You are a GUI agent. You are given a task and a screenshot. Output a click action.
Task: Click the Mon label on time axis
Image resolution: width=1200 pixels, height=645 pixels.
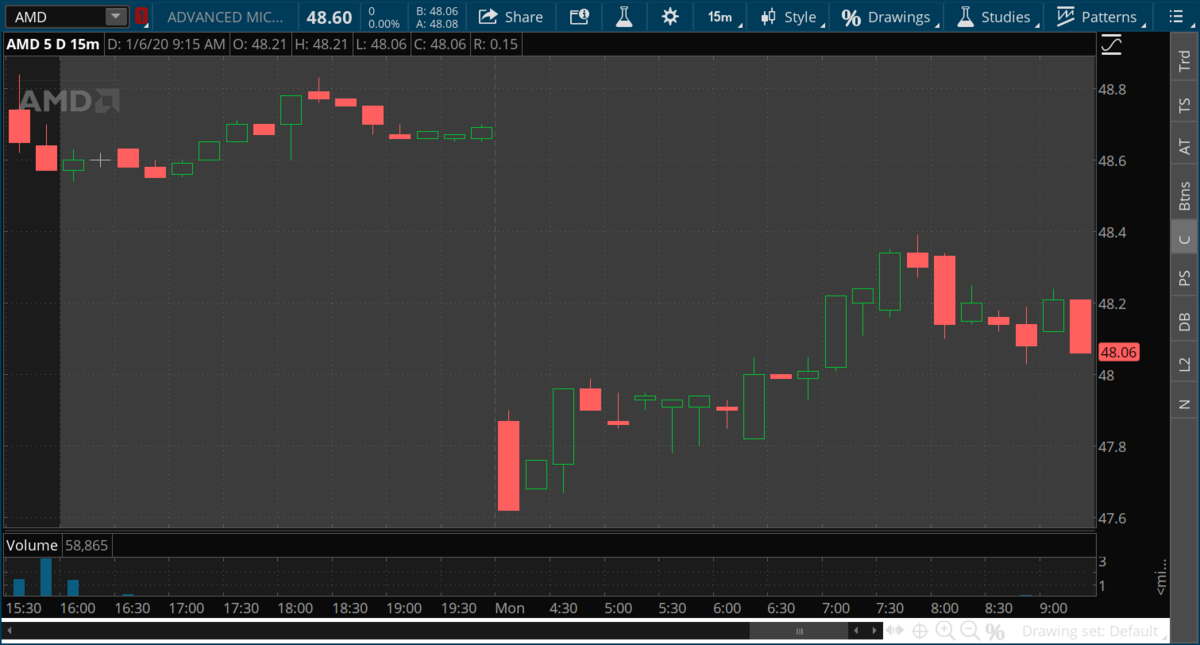coord(510,608)
